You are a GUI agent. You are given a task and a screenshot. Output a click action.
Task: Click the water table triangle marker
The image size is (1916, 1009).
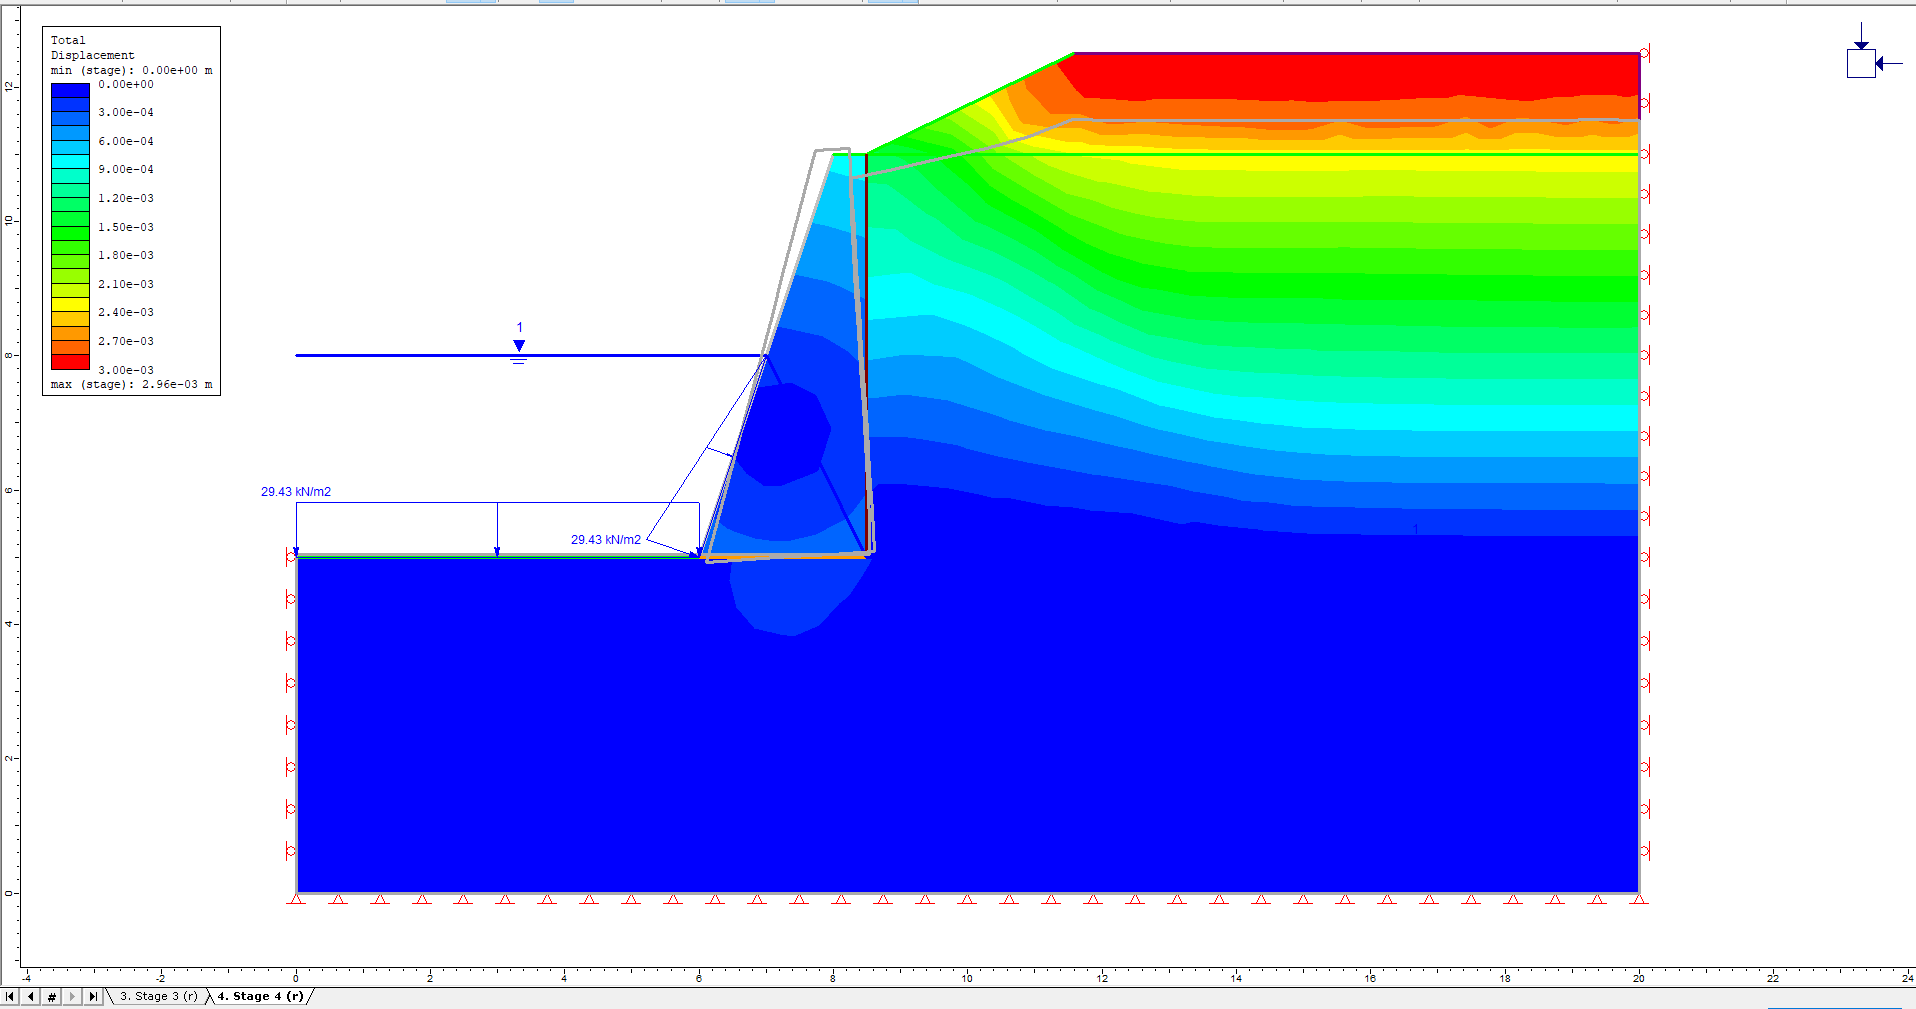point(519,346)
